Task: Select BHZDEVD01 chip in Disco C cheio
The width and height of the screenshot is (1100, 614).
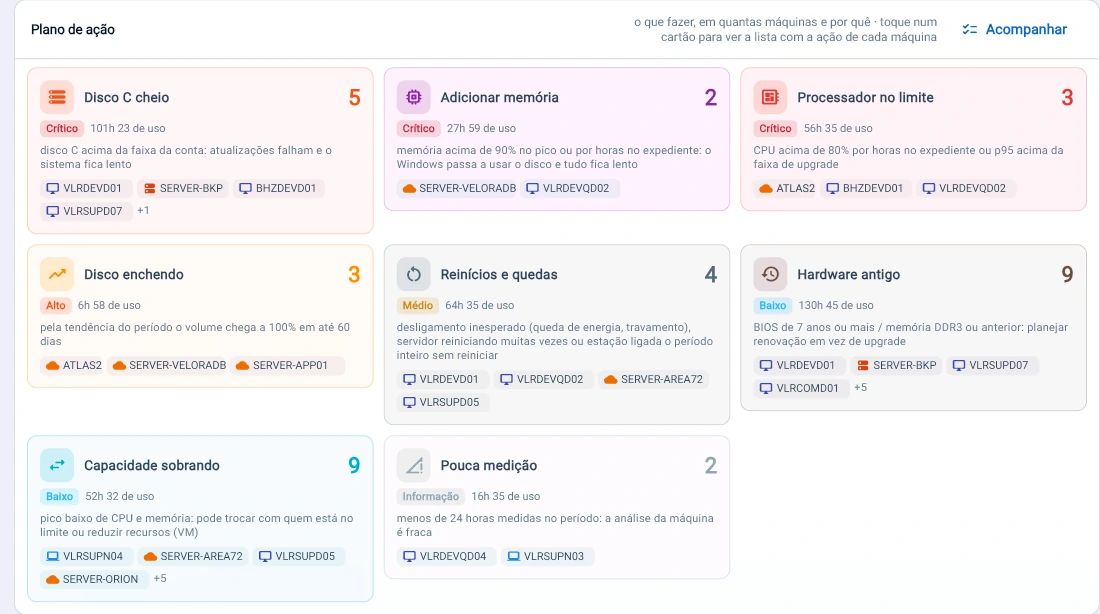Action: (x=278, y=188)
